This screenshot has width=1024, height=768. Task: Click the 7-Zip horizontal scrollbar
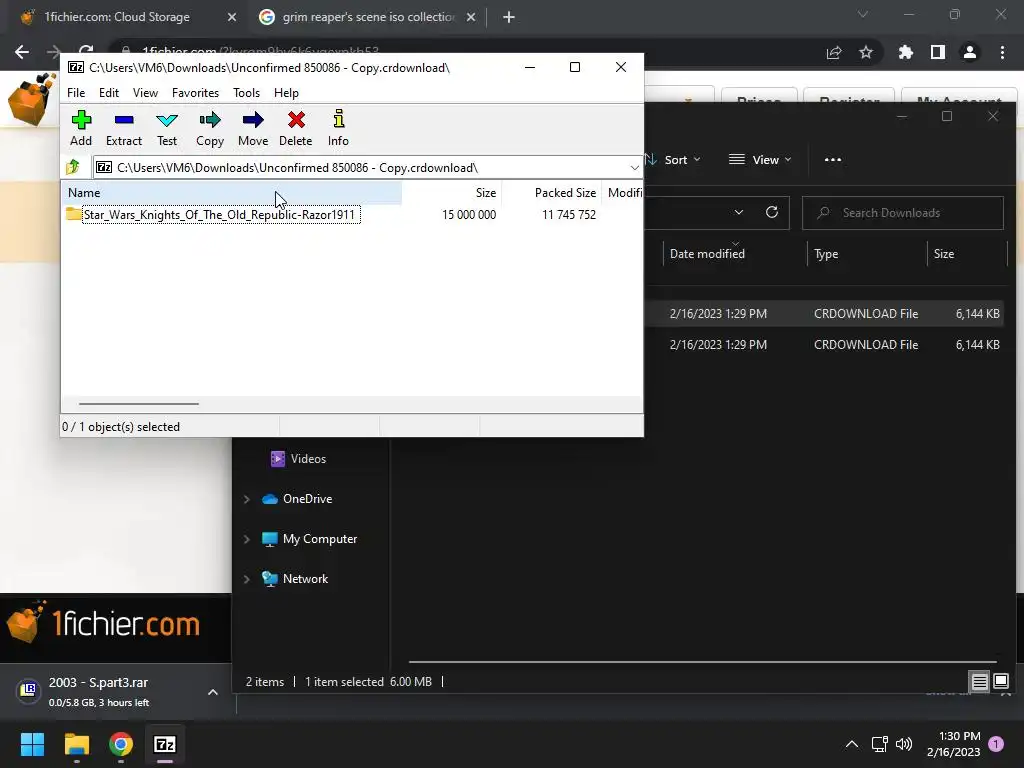click(x=138, y=404)
